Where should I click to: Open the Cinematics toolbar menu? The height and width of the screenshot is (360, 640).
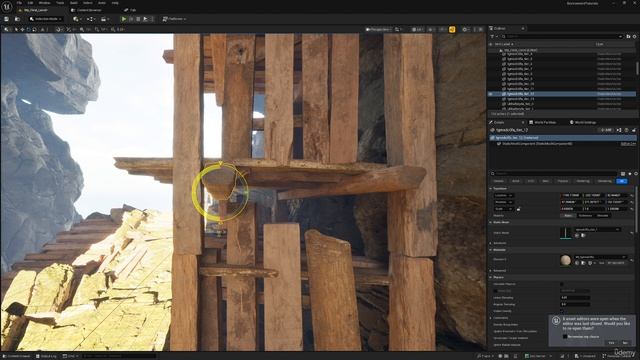pos(104,19)
